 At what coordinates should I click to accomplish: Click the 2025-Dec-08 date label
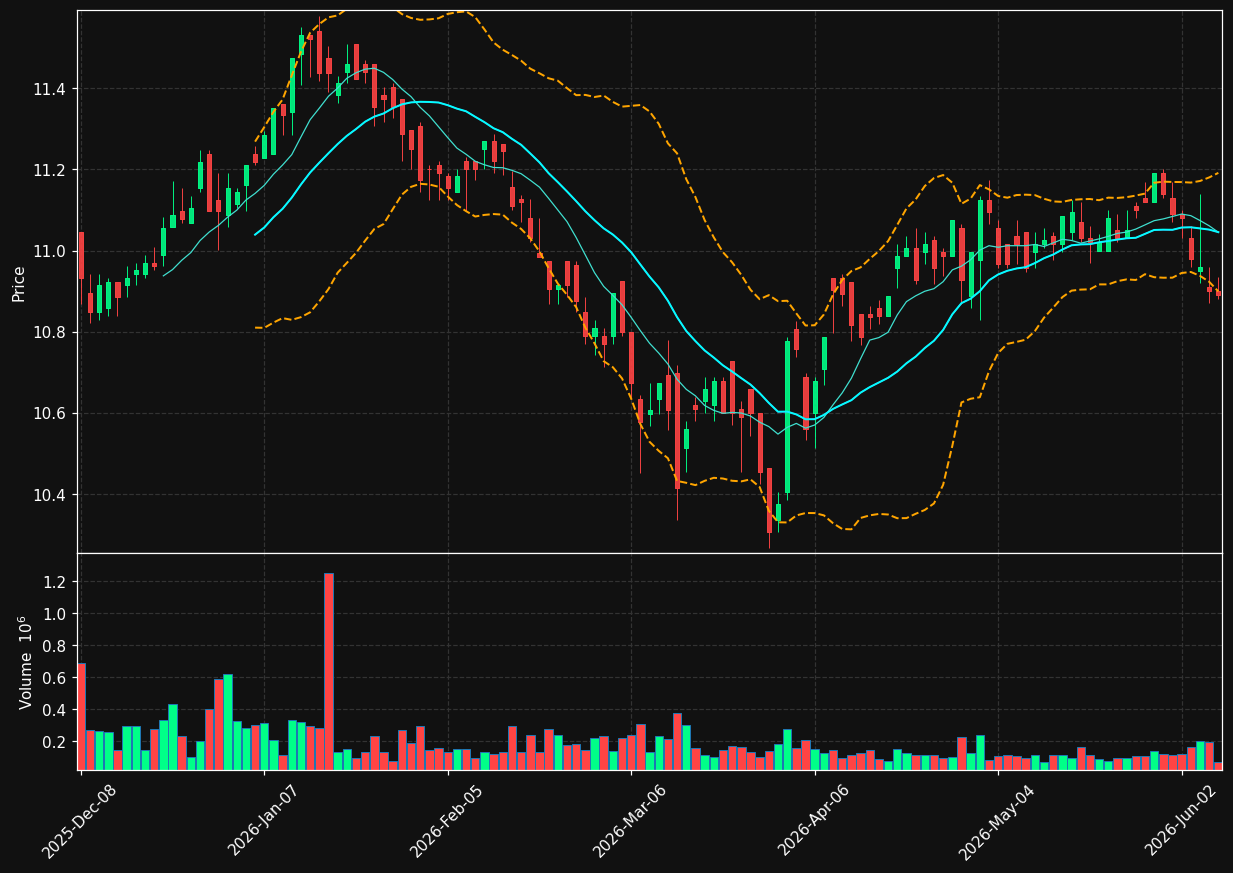point(79,820)
